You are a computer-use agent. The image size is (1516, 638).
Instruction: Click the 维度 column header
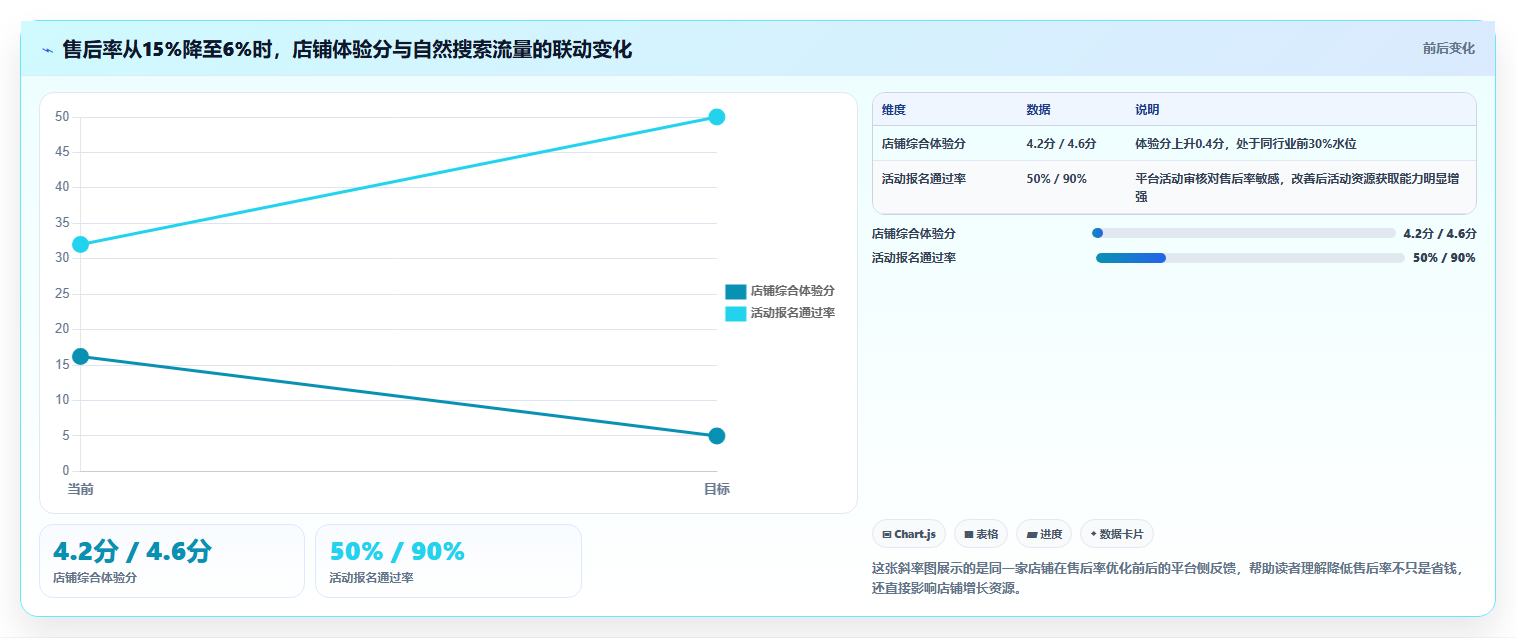[894, 110]
